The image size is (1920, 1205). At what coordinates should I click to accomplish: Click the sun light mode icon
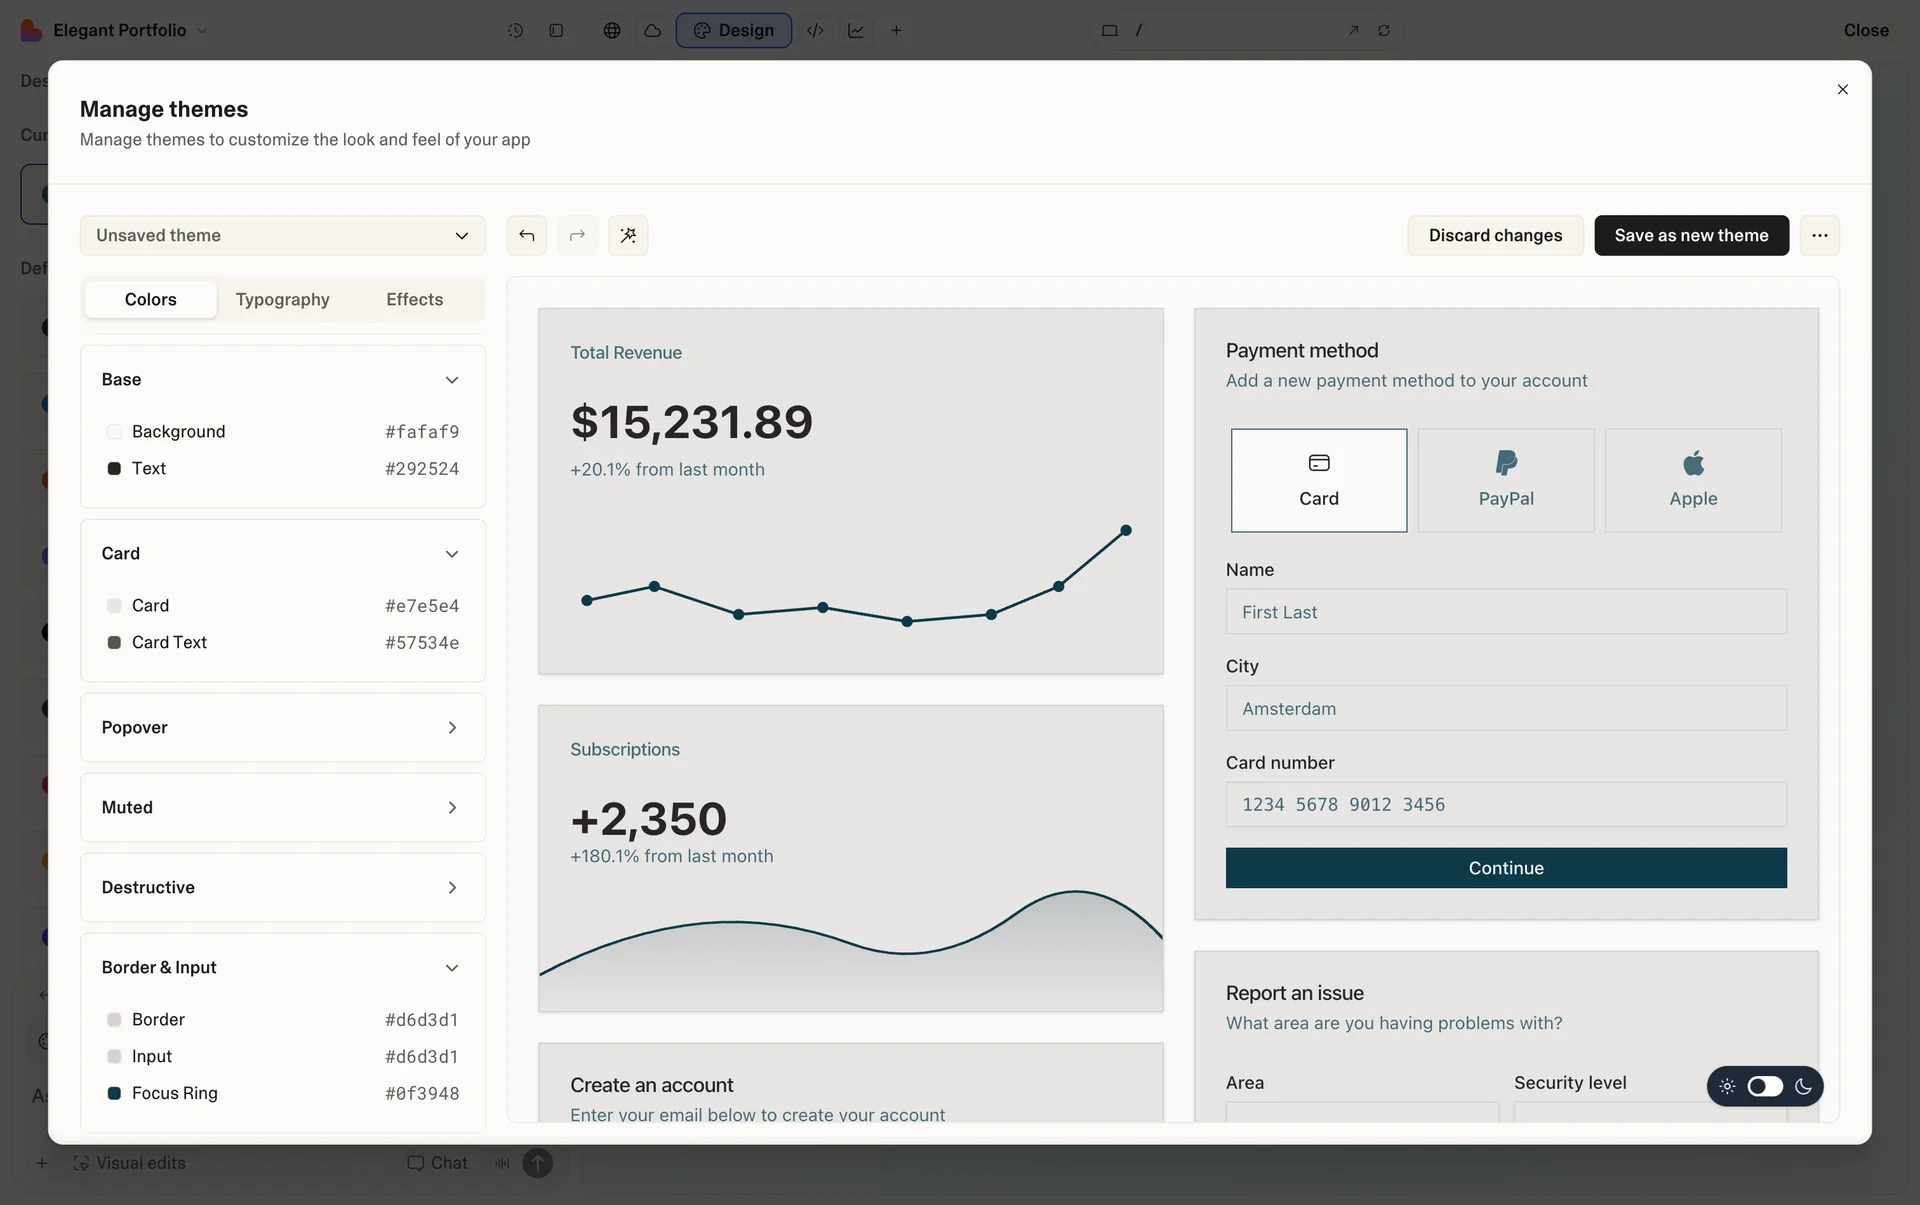tap(1727, 1086)
